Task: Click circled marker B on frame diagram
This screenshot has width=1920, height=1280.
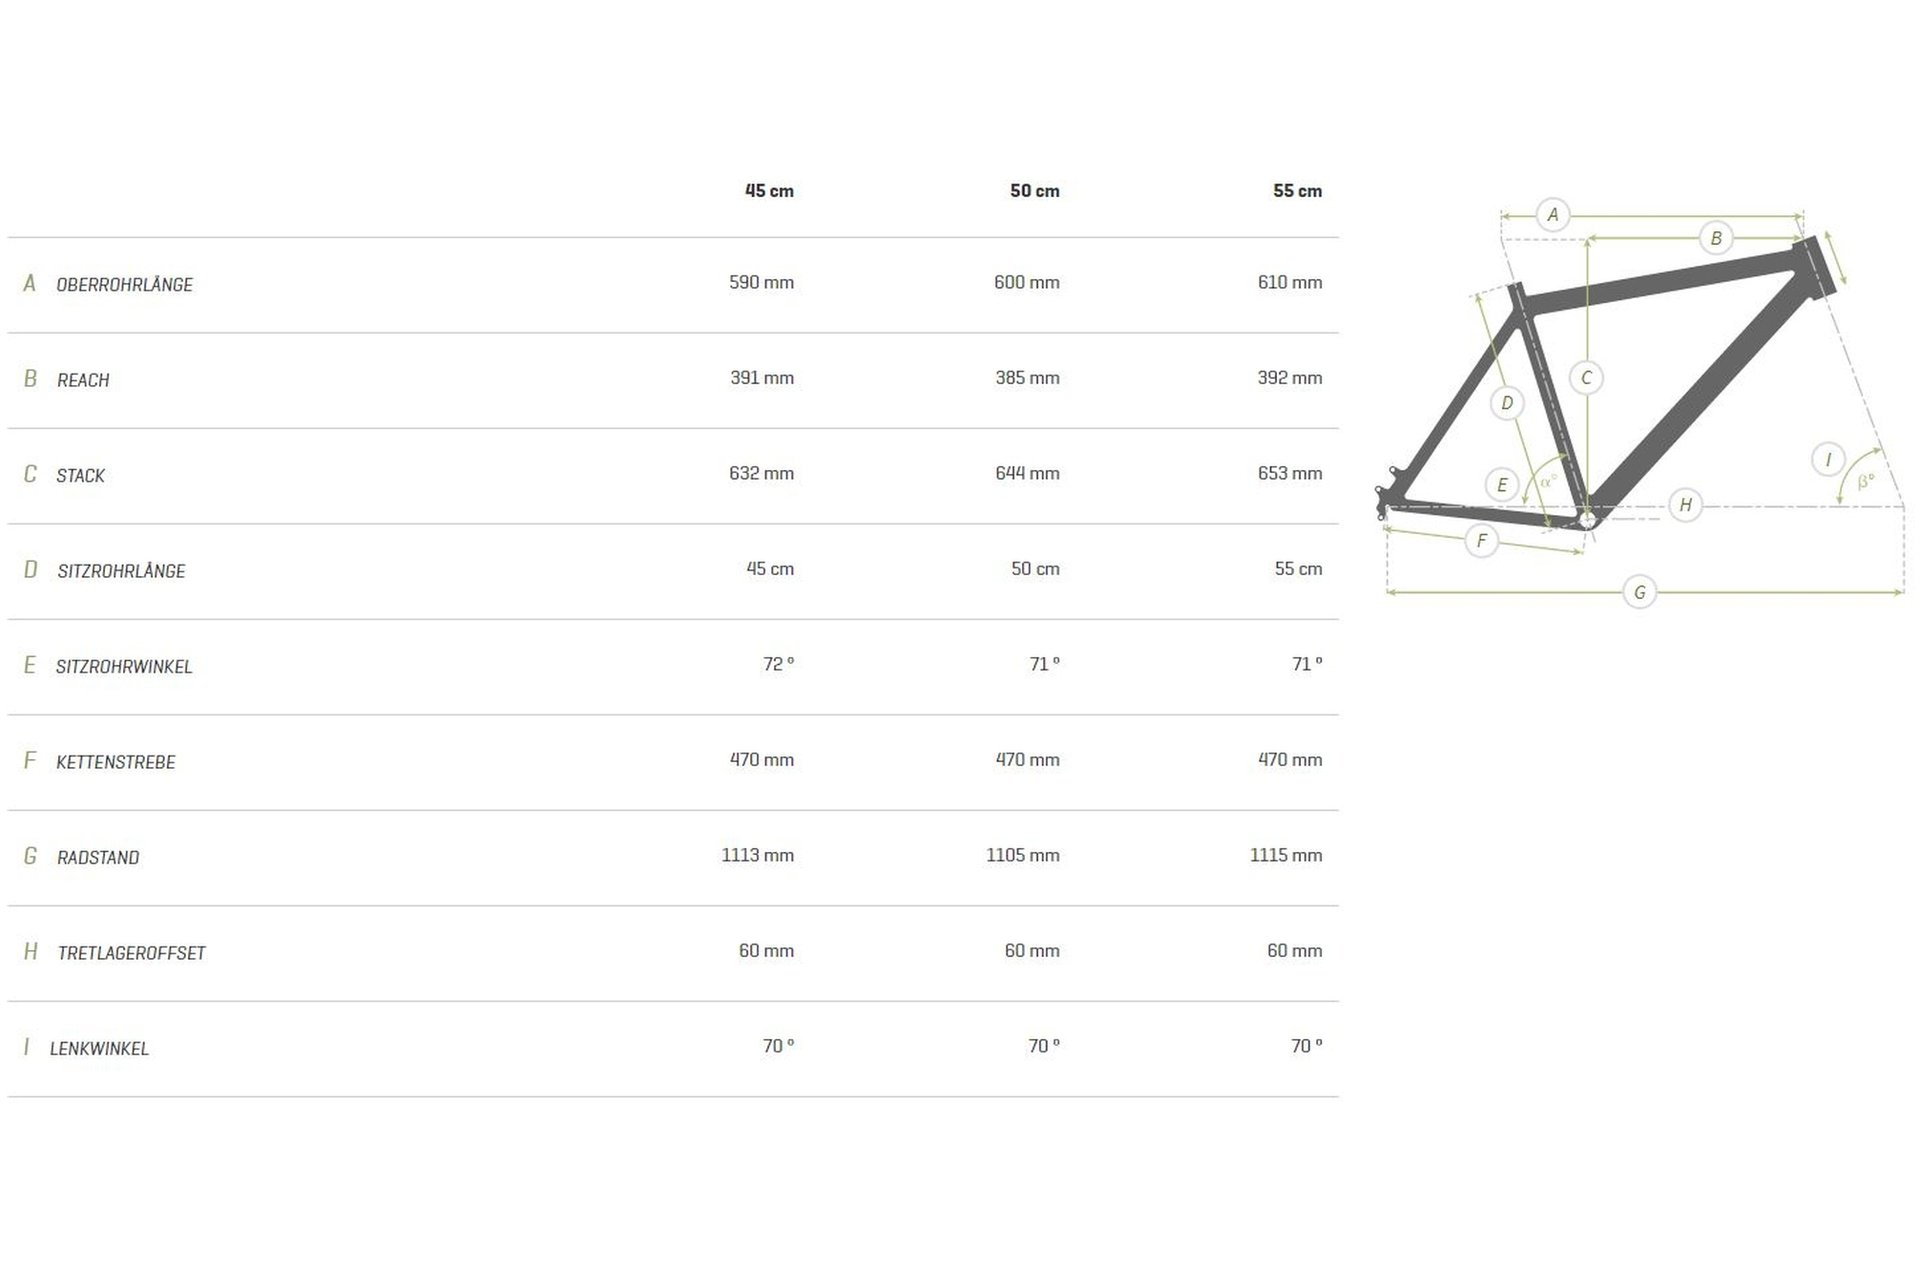Action: coord(1716,238)
